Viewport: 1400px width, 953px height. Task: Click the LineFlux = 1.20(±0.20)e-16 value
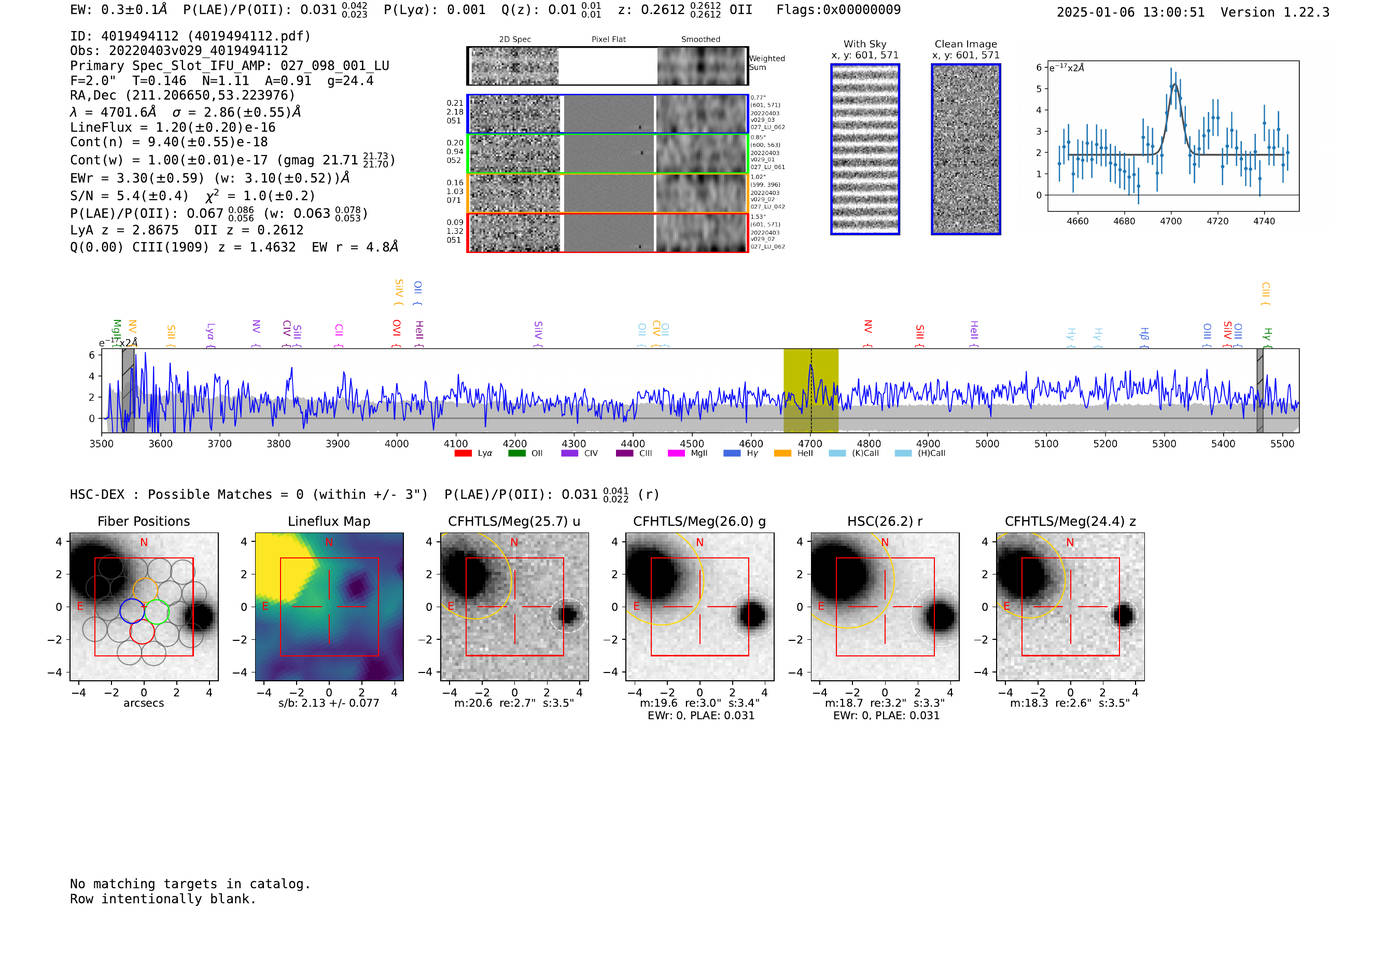point(173,127)
